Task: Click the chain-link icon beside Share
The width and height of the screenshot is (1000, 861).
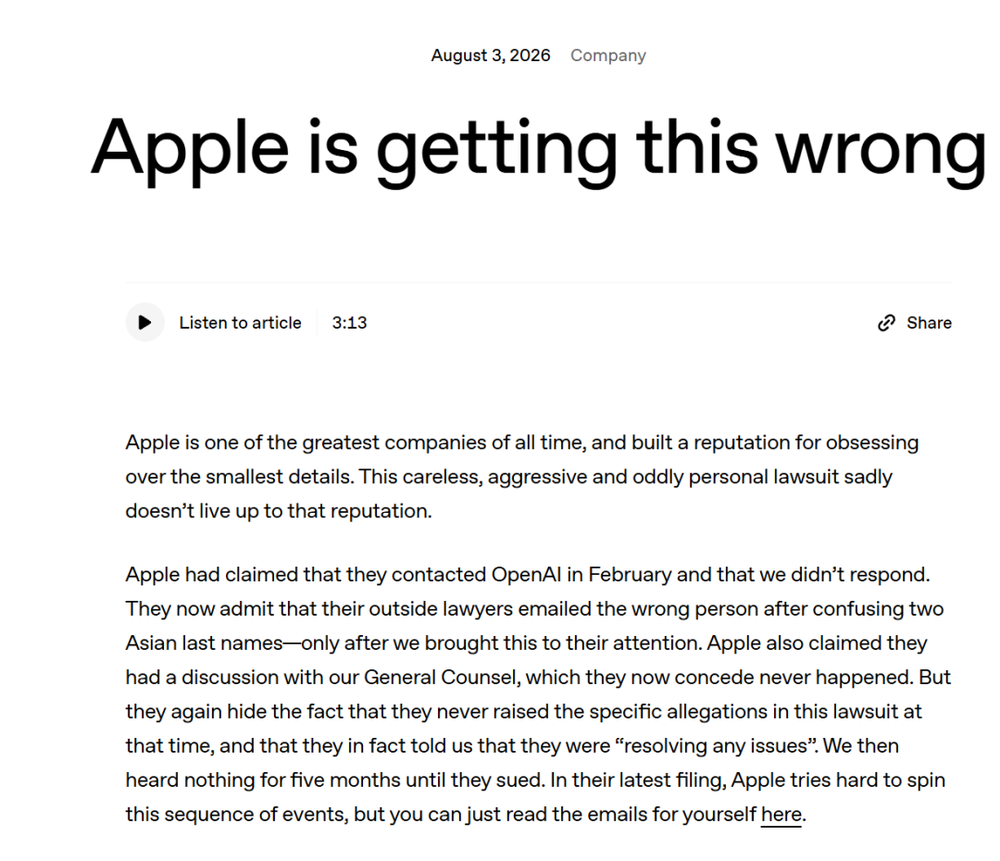Action: (x=886, y=323)
